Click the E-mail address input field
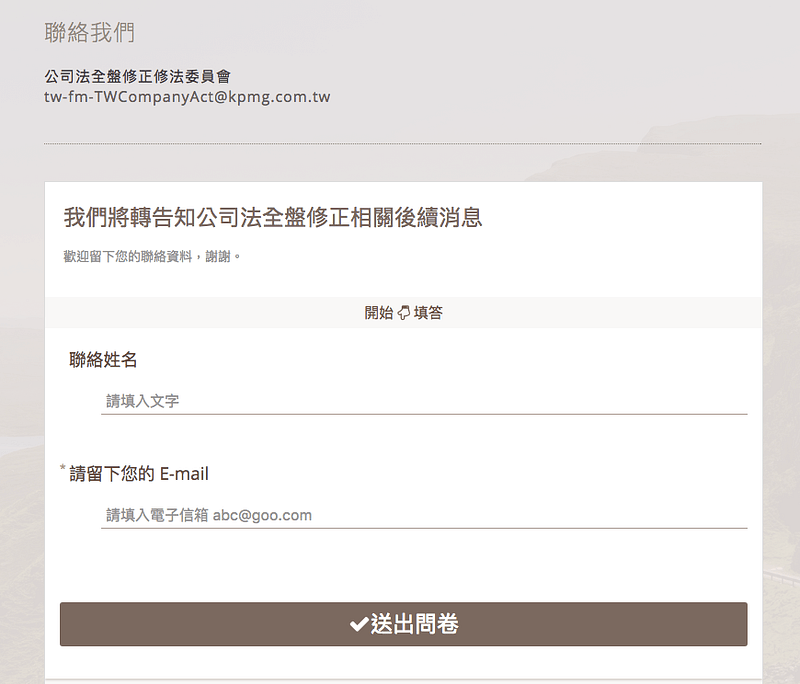The height and width of the screenshot is (684, 800). click(424, 515)
